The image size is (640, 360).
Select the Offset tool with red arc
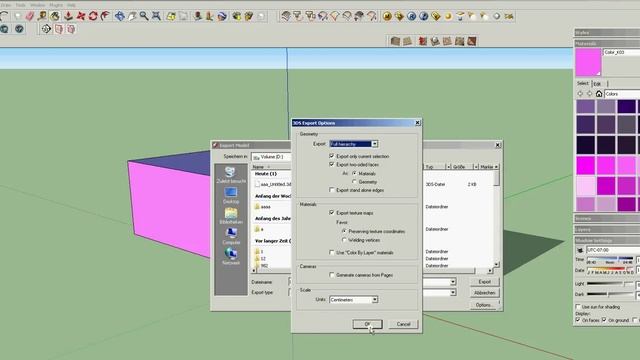click(105, 16)
